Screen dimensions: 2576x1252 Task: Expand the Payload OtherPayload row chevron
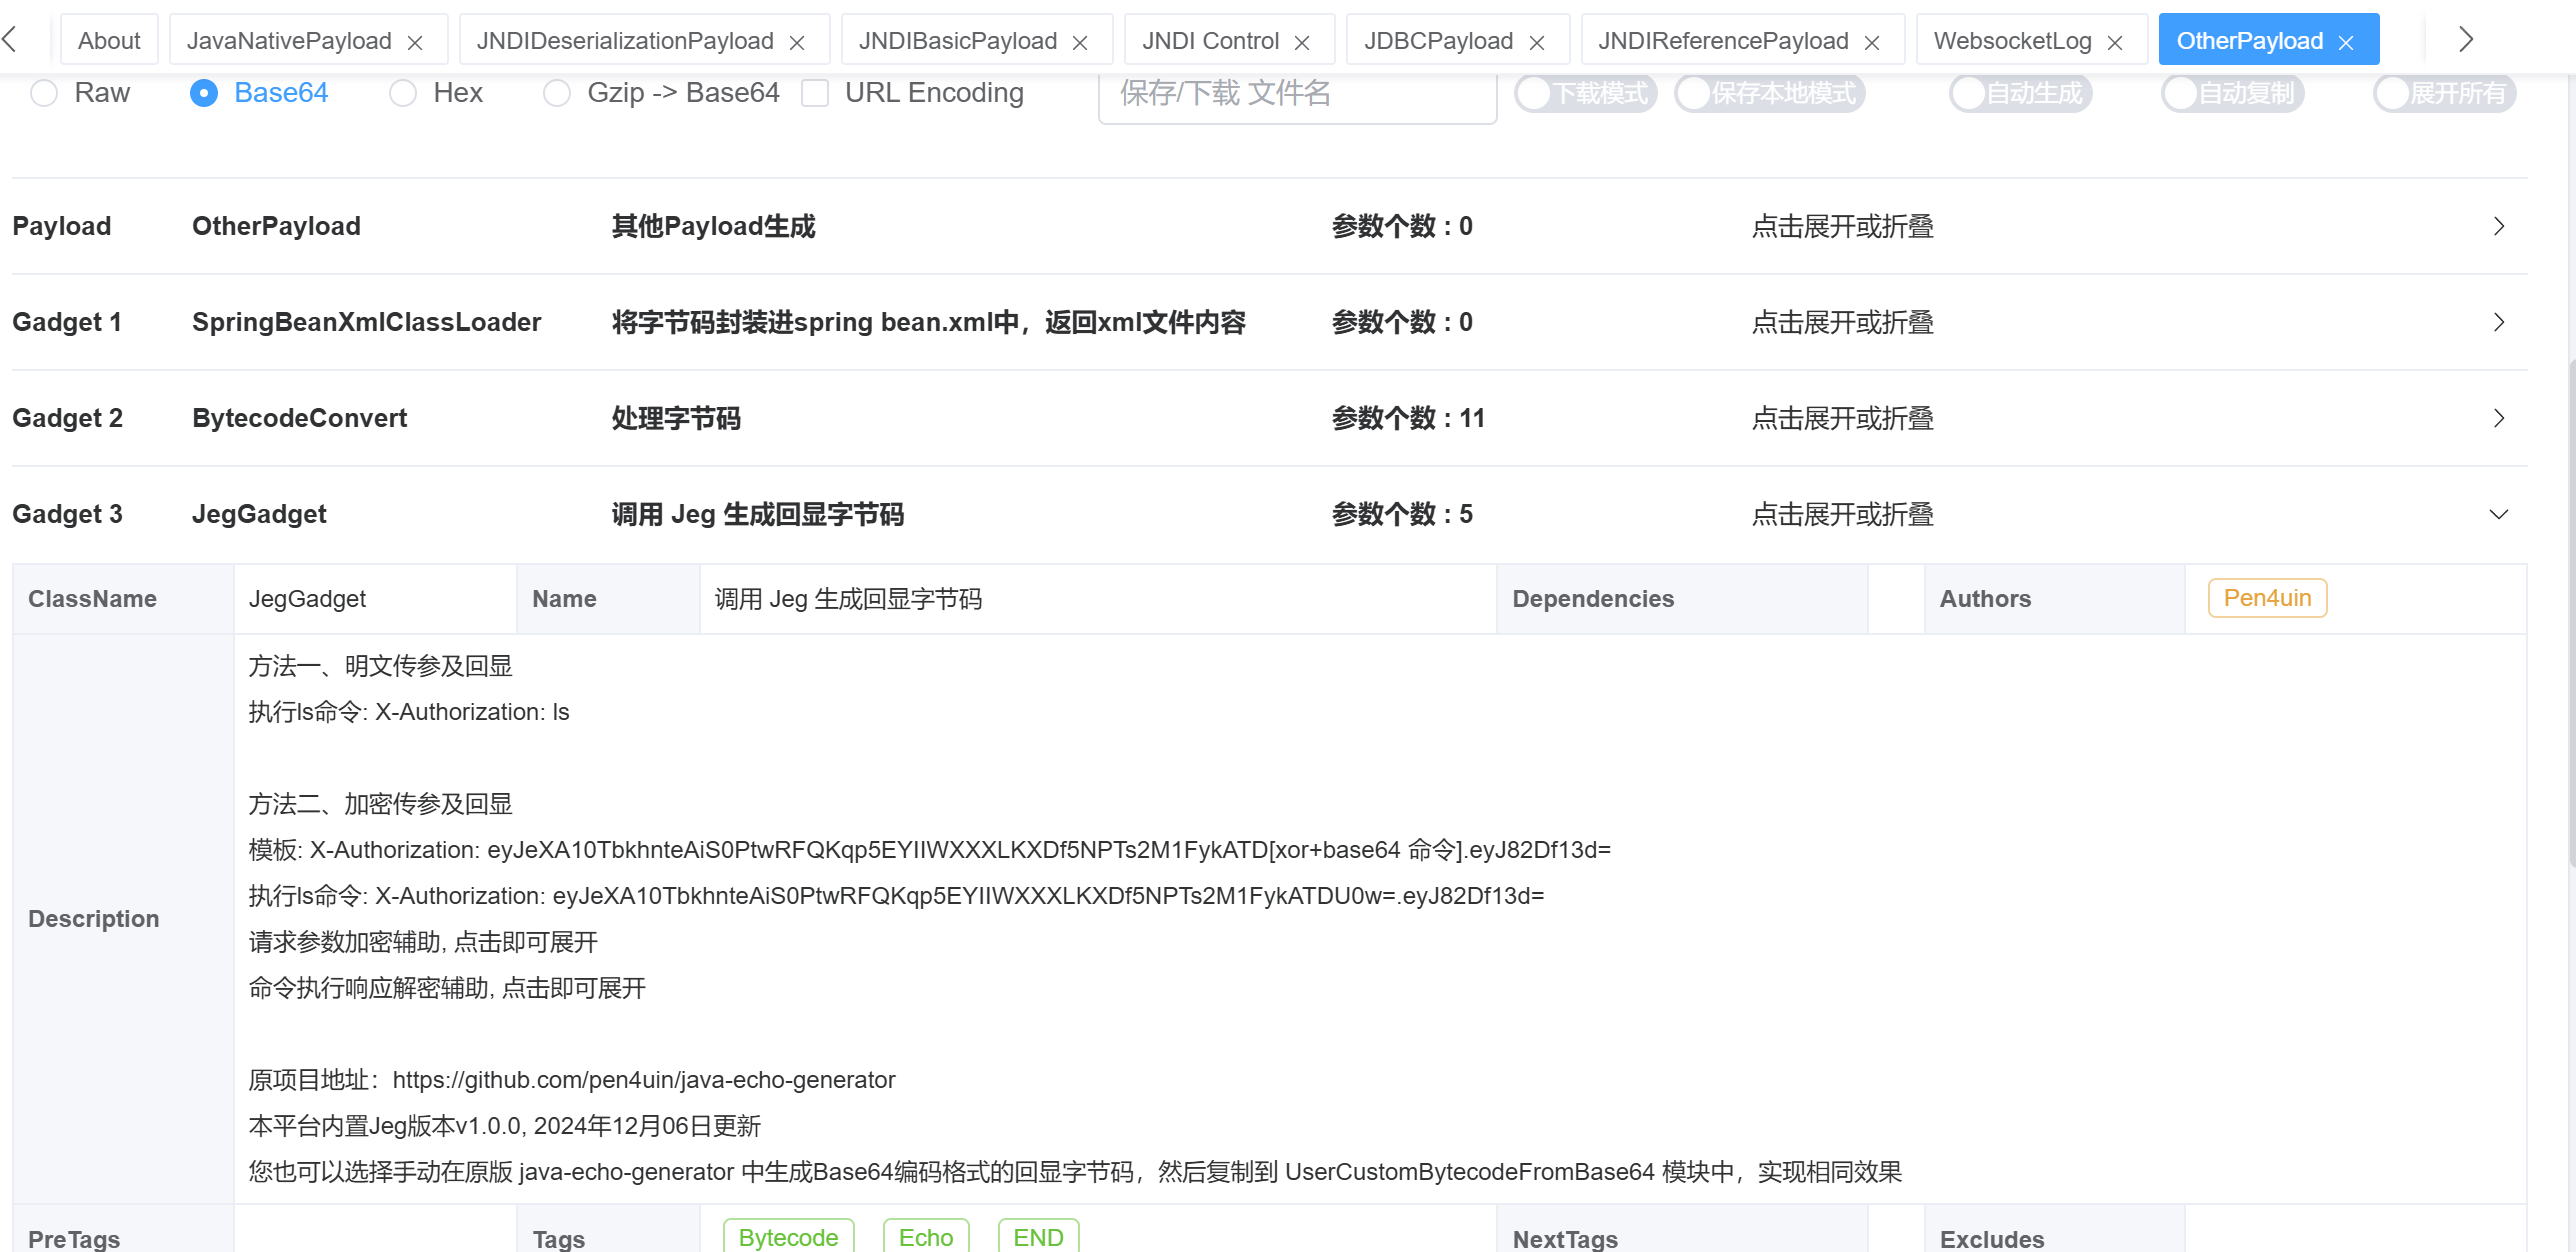pos(2498,226)
